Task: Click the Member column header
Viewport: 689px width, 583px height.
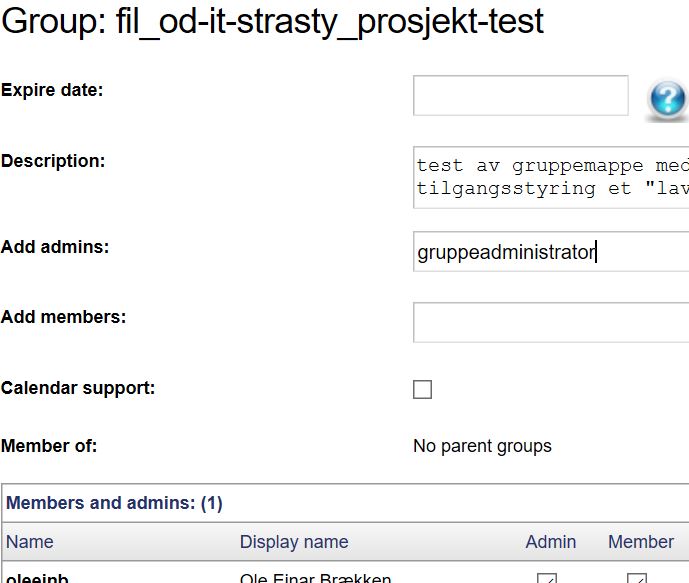Action: [x=641, y=542]
